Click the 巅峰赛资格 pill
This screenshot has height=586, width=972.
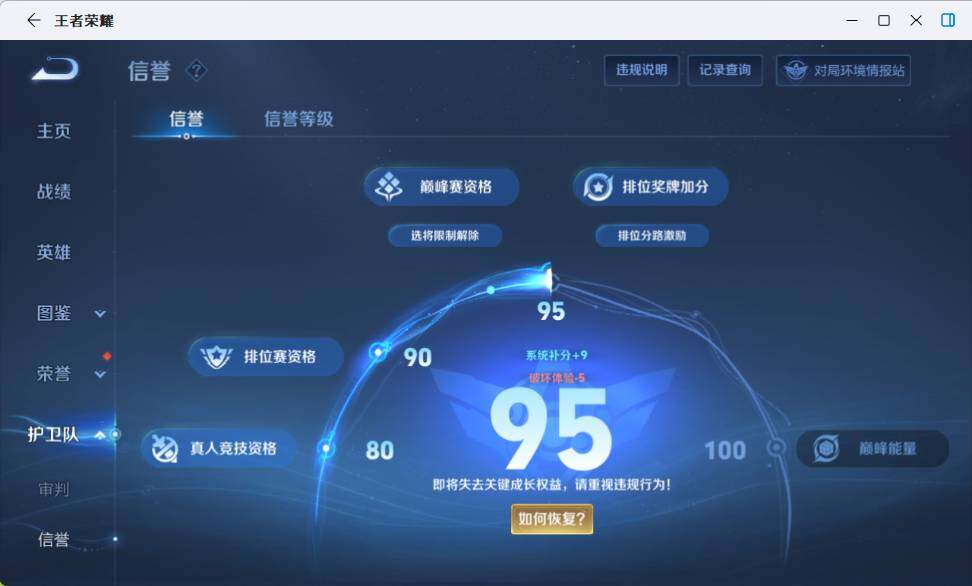click(x=441, y=187)
